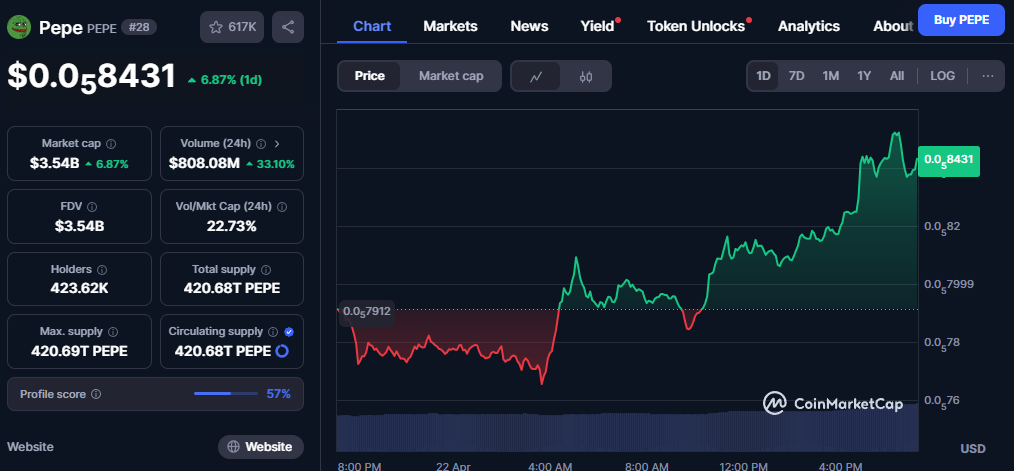Click the Pepe frog coin logo
This screenshot has width=1014, height=471.
pos(19,27)
